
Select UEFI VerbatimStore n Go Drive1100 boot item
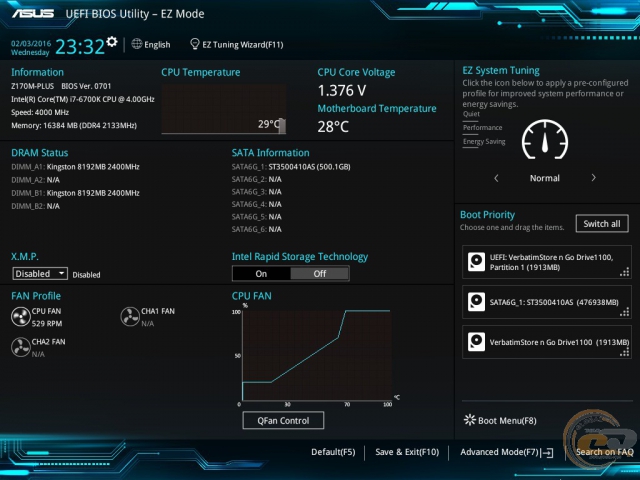(x=547, y=262)
